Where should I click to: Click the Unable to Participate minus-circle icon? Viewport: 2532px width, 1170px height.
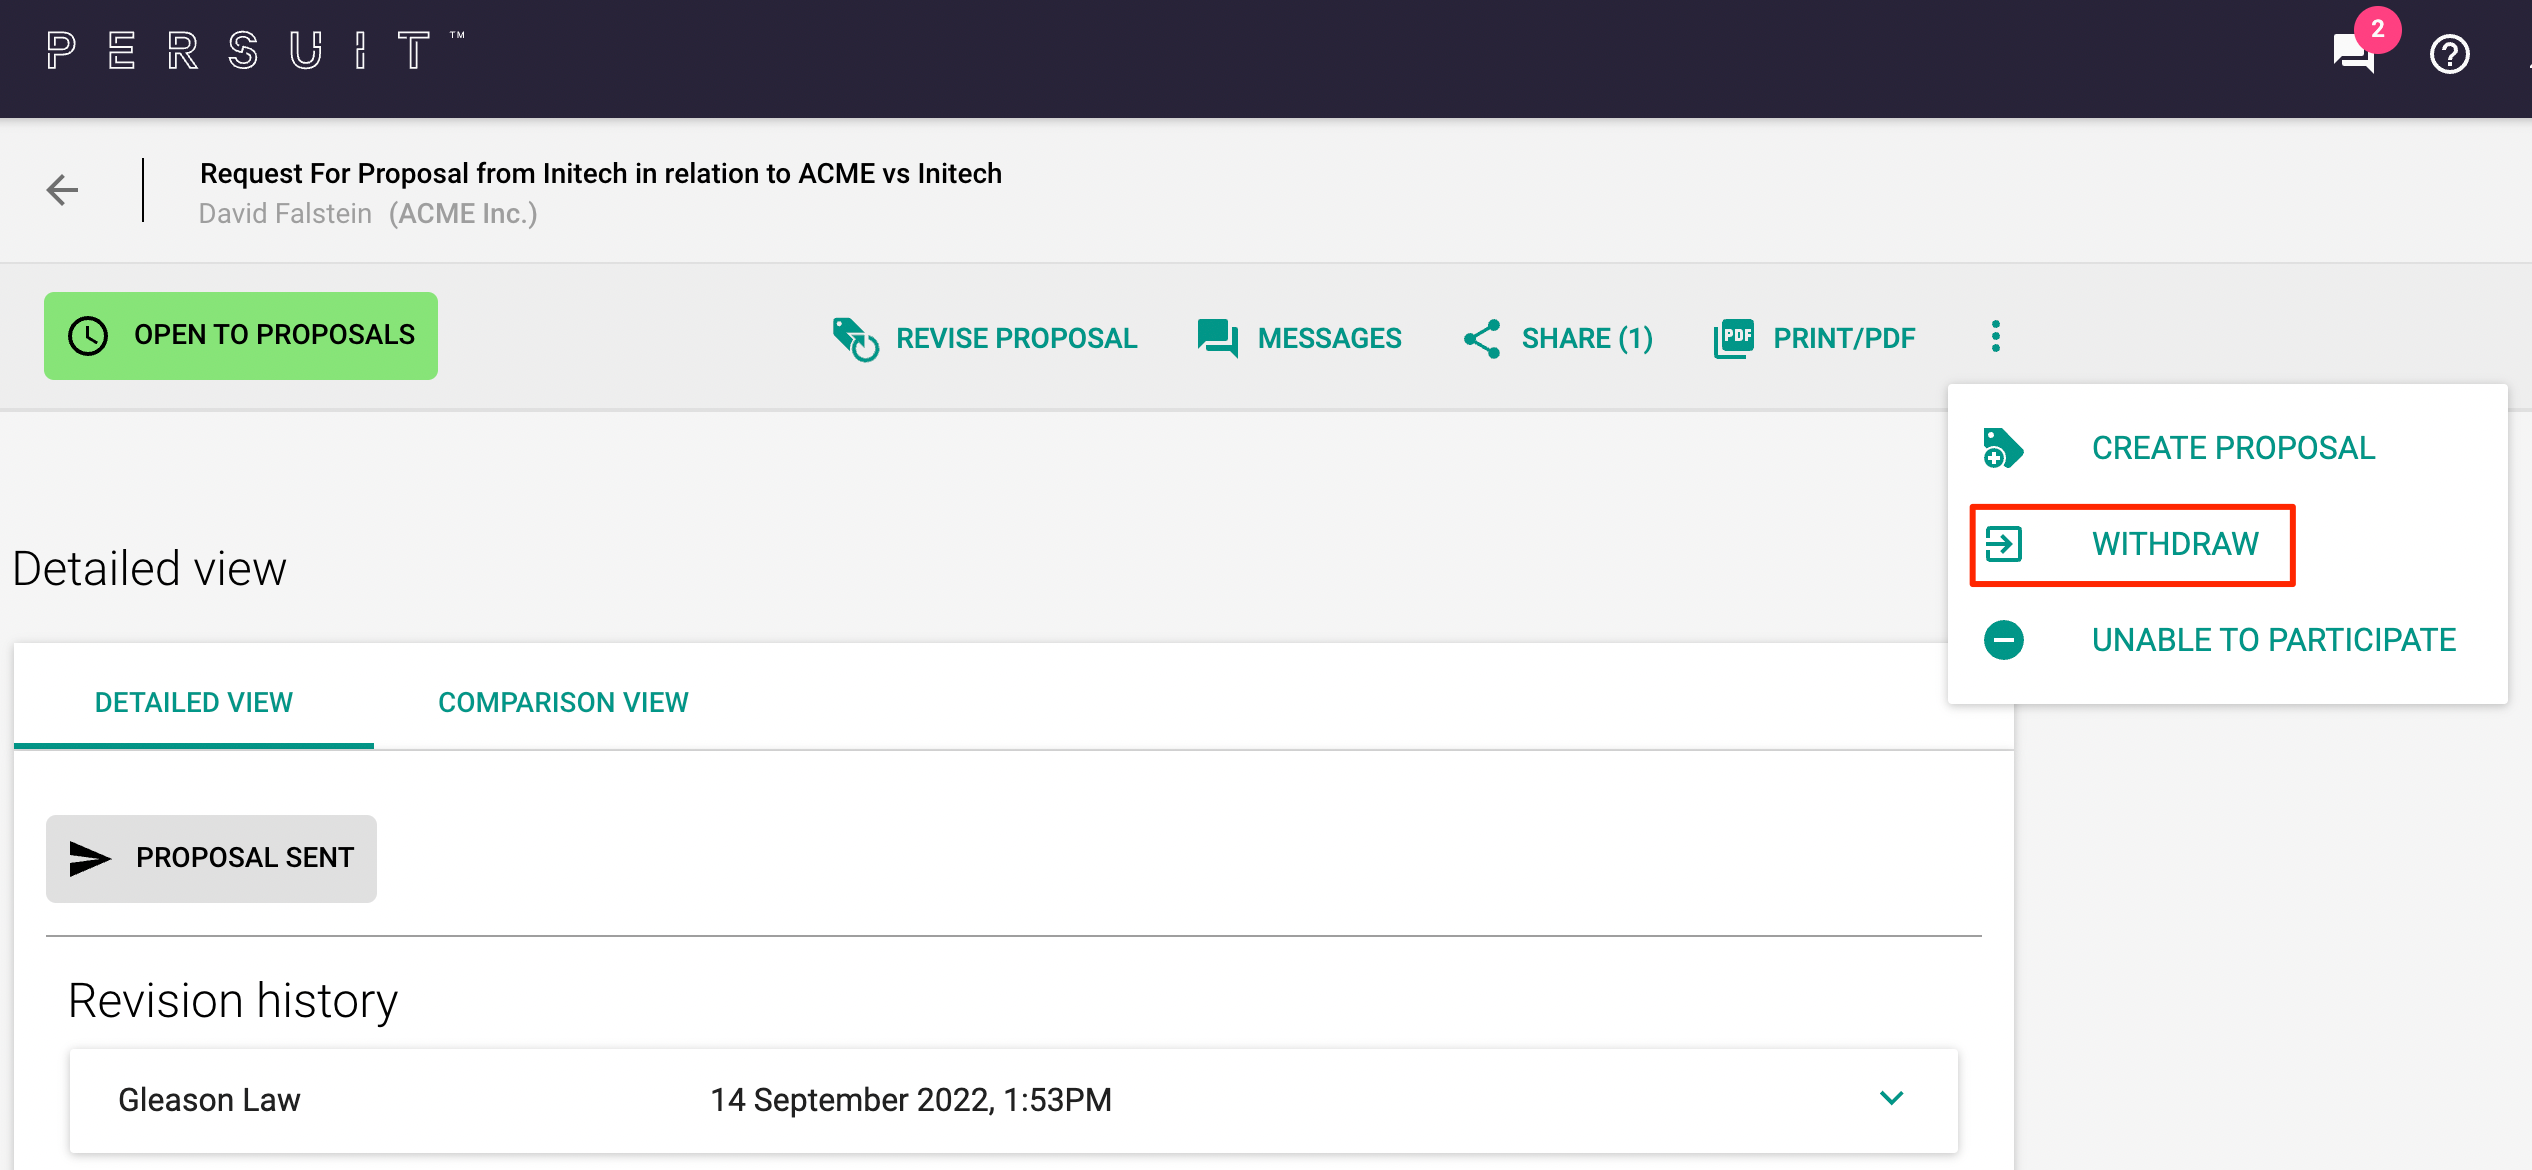(x=2003, y=640)
